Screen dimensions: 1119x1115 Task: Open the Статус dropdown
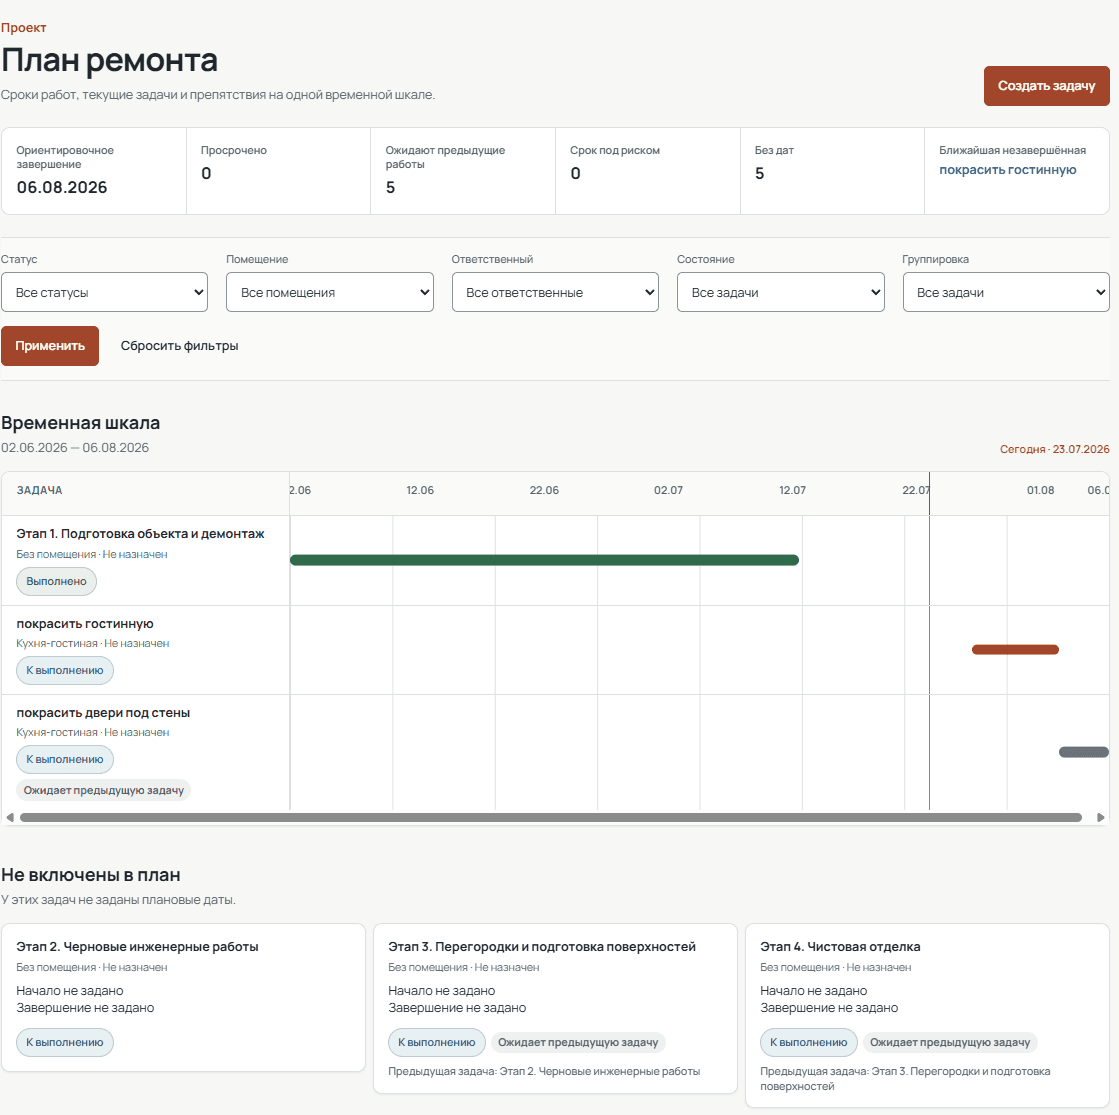[104, 292]
